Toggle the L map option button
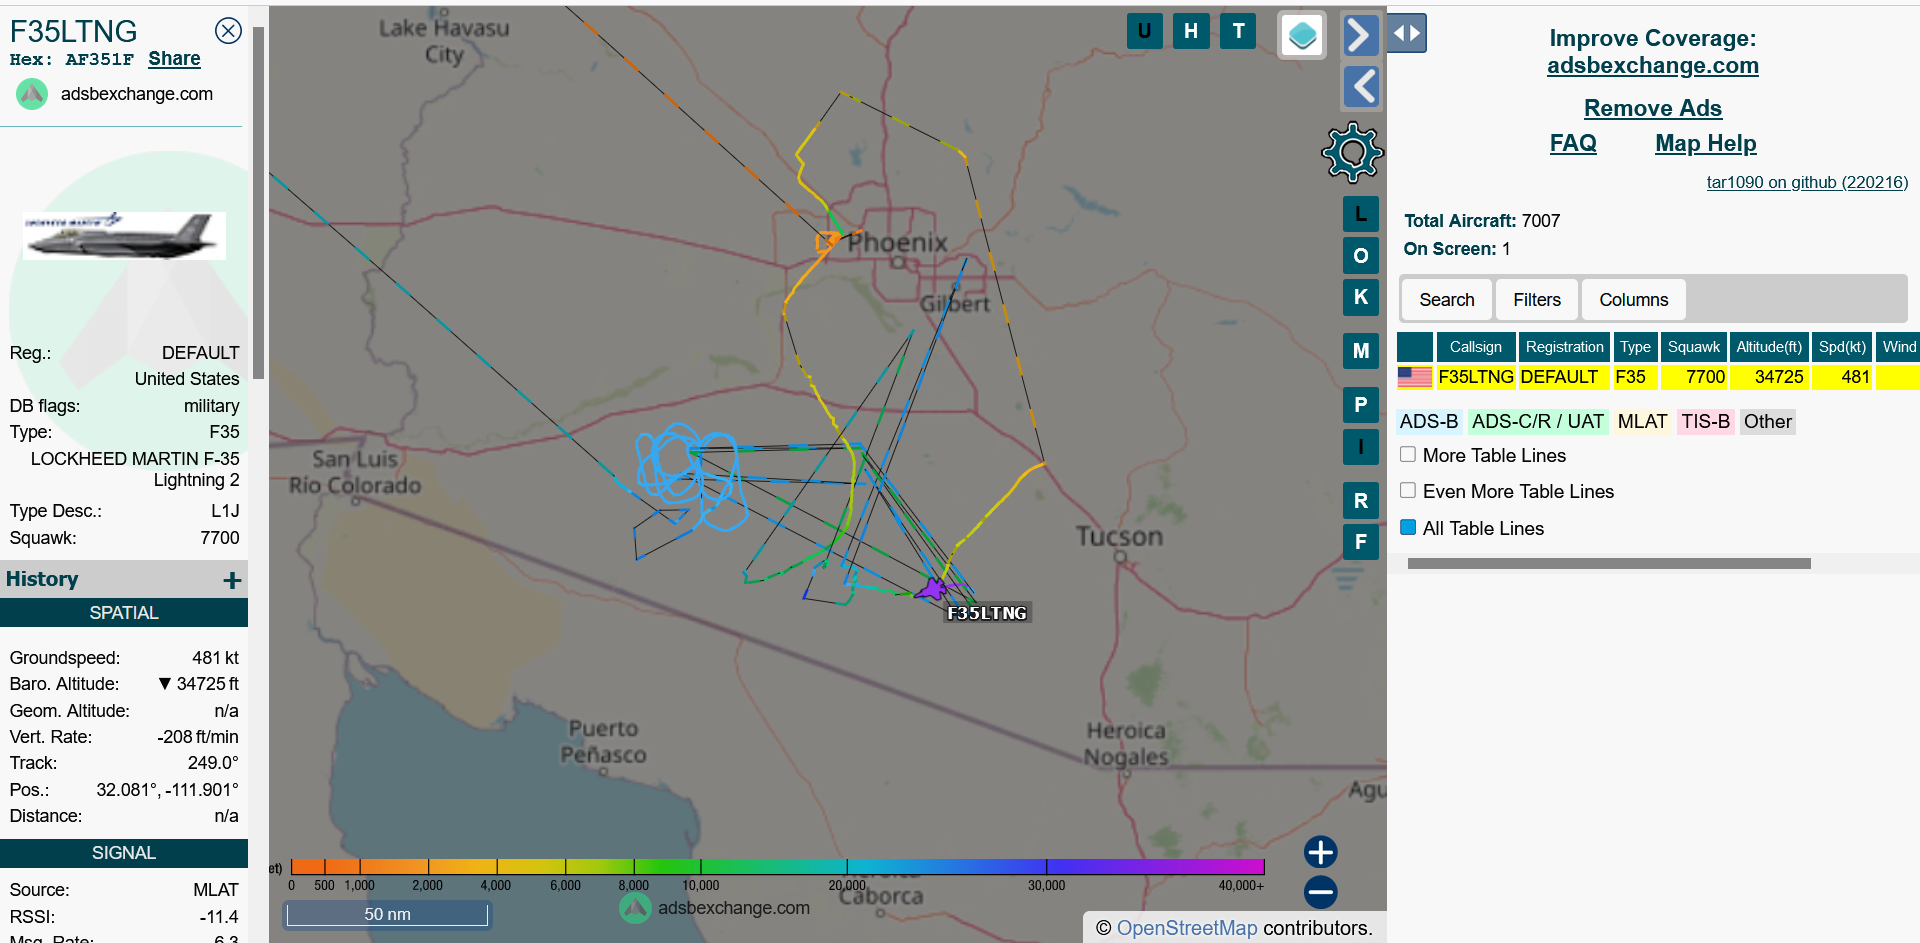1920x943 pixels. (x=1361, y=214)
